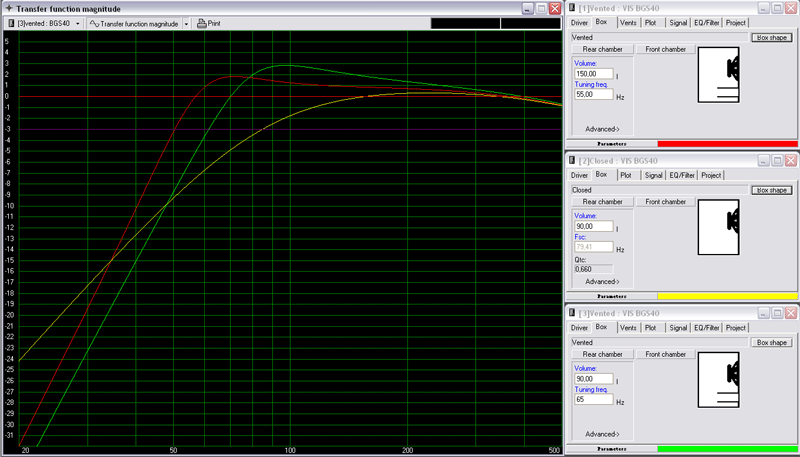This screenshot has height=457, width=800.
Task: Open the dropdown arrow beside Transfer function magnitude
Action: point(186,23)
